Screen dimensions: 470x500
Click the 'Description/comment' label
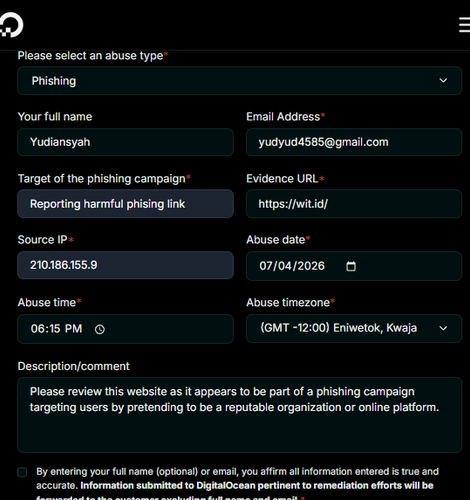(x=73, y=366)
